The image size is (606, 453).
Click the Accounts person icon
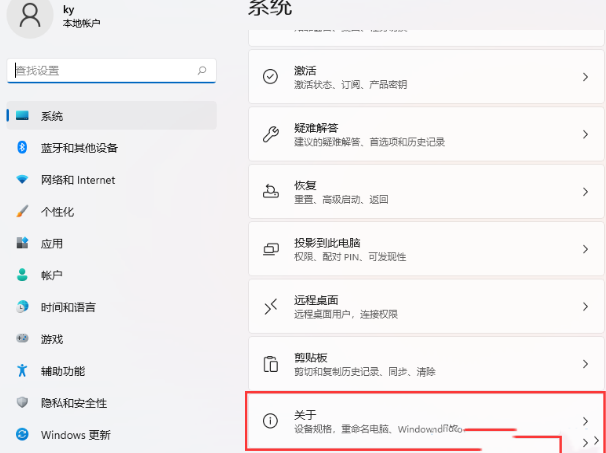point(21,275)
